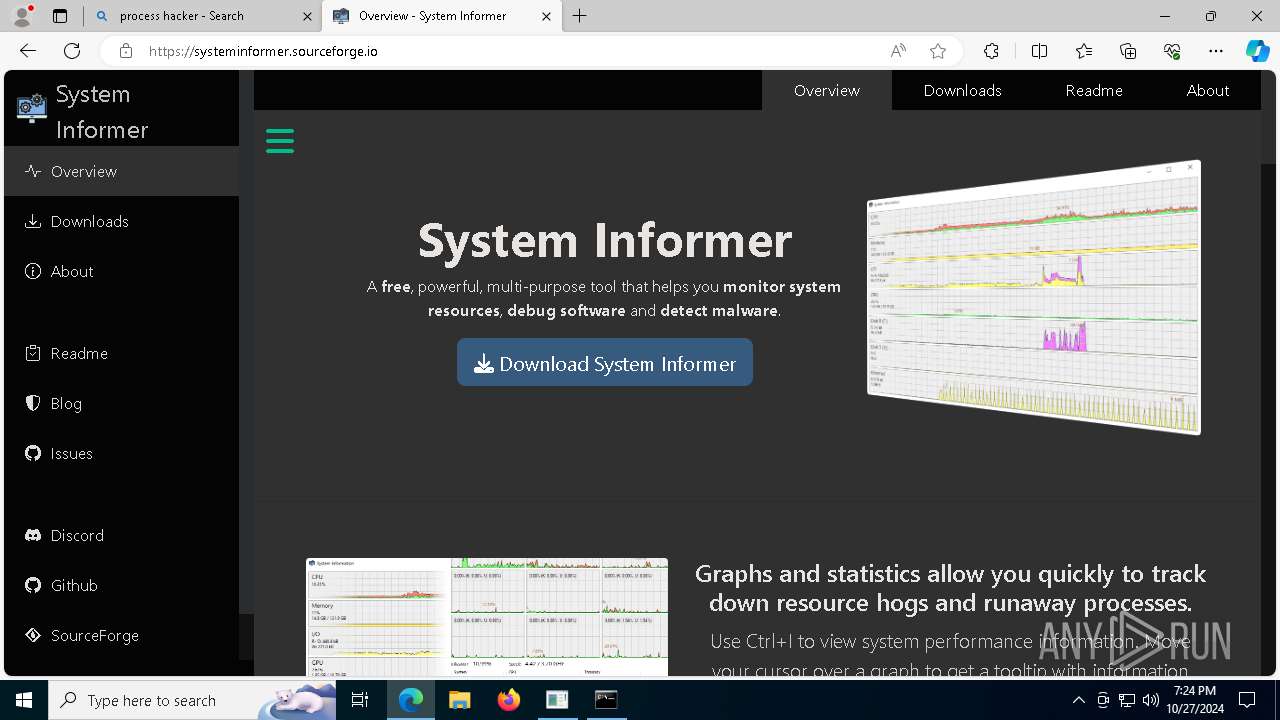
Task: Click the Readme clipboard icon in sidebar
Action: click(33, 353)
